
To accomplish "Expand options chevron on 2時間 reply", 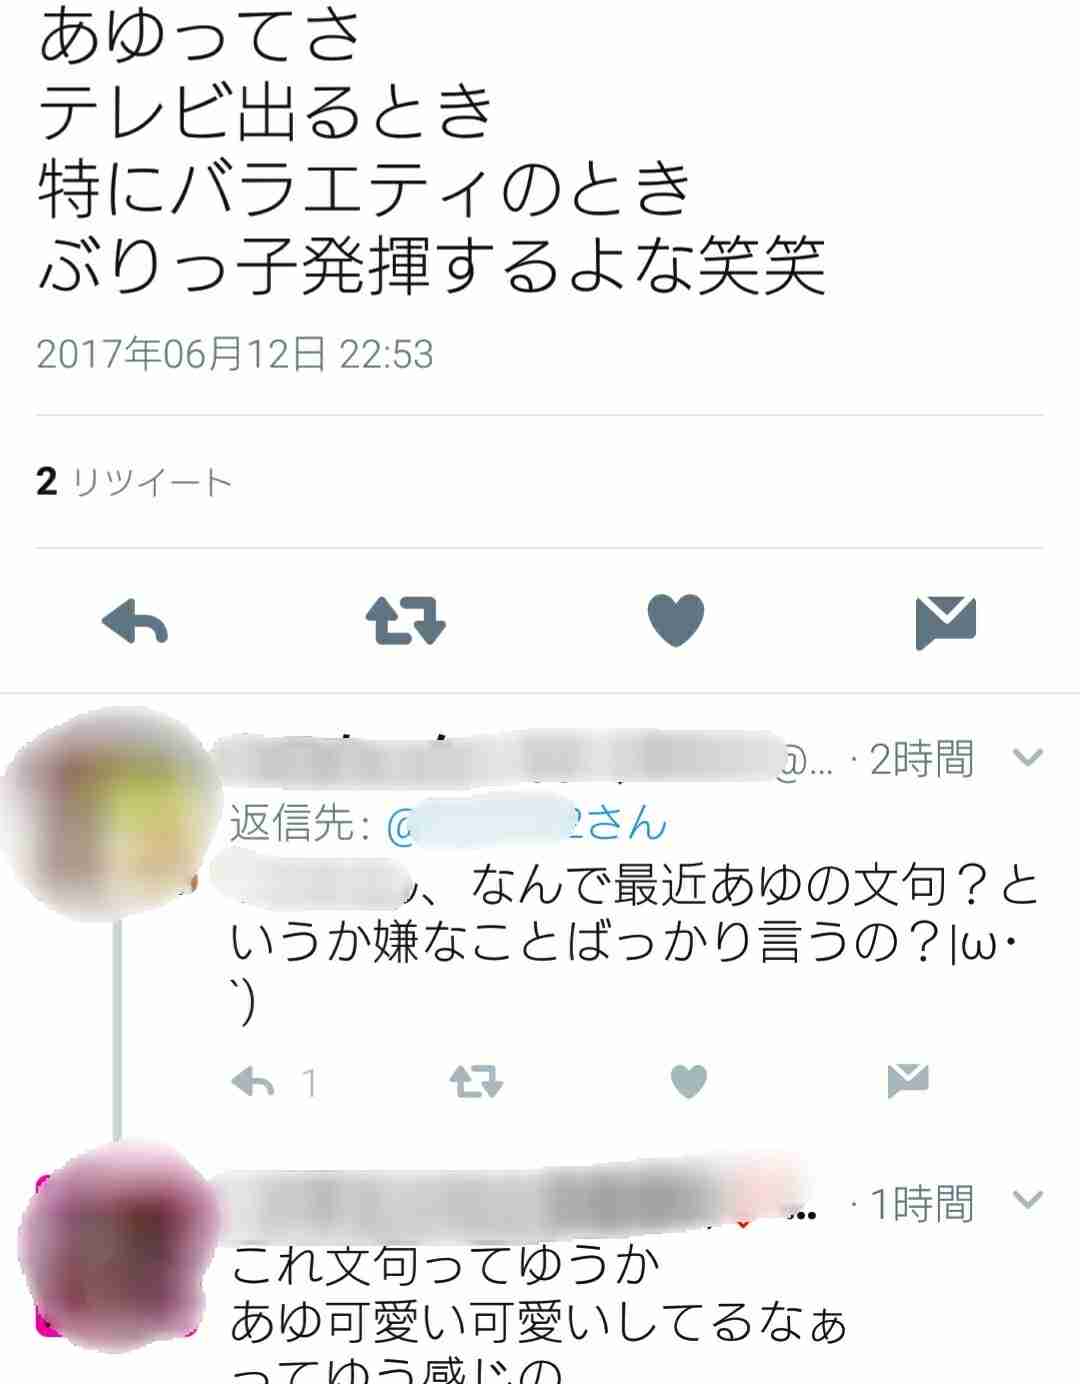I will (1028, 757).
